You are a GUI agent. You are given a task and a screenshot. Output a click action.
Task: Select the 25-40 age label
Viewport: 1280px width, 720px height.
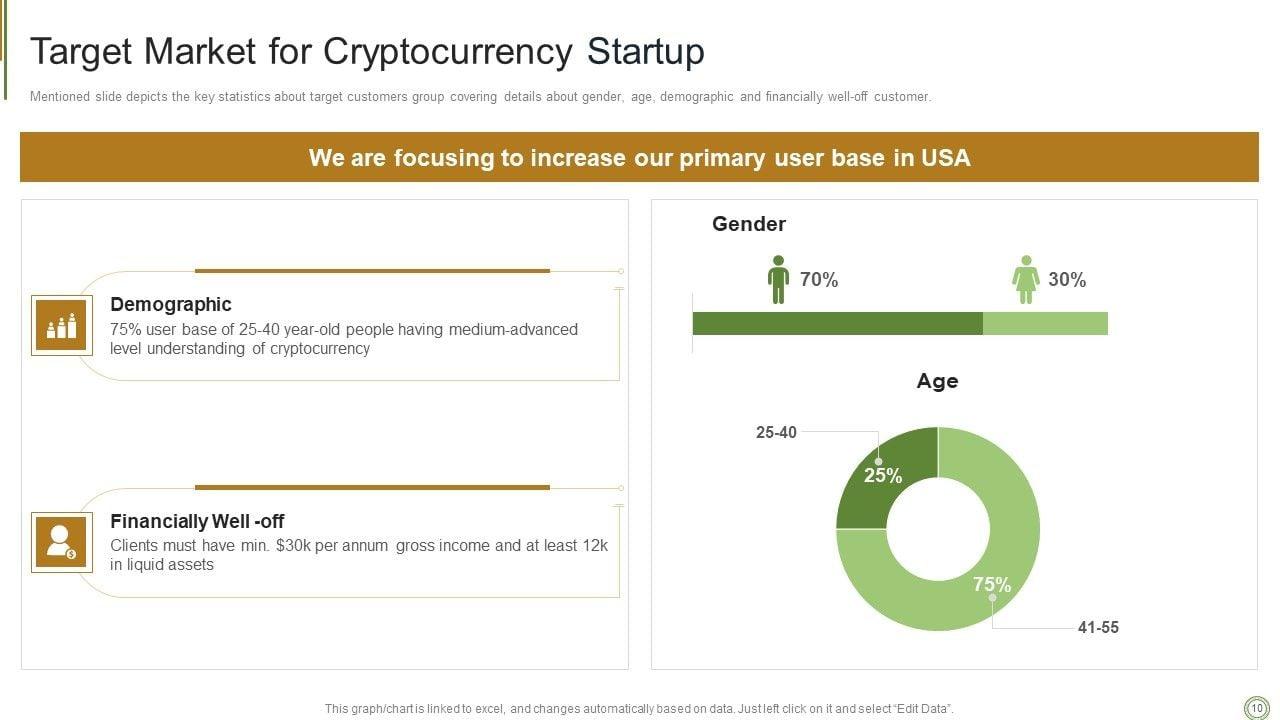point(776,433)
